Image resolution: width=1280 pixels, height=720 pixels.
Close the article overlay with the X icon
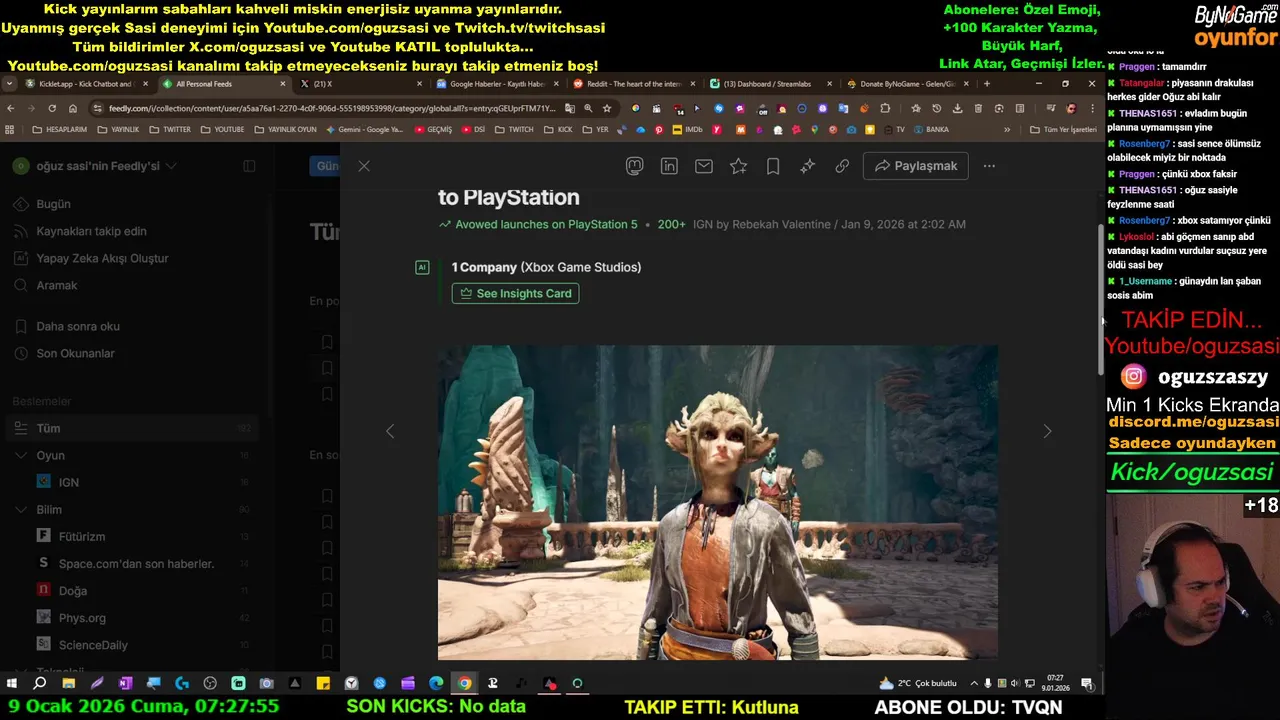364,166
